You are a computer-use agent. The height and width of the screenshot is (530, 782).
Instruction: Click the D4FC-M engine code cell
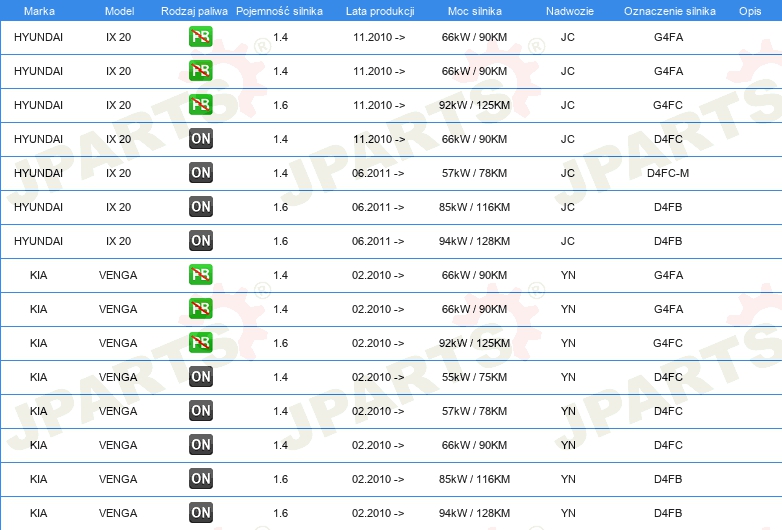(x=668, y=173)
